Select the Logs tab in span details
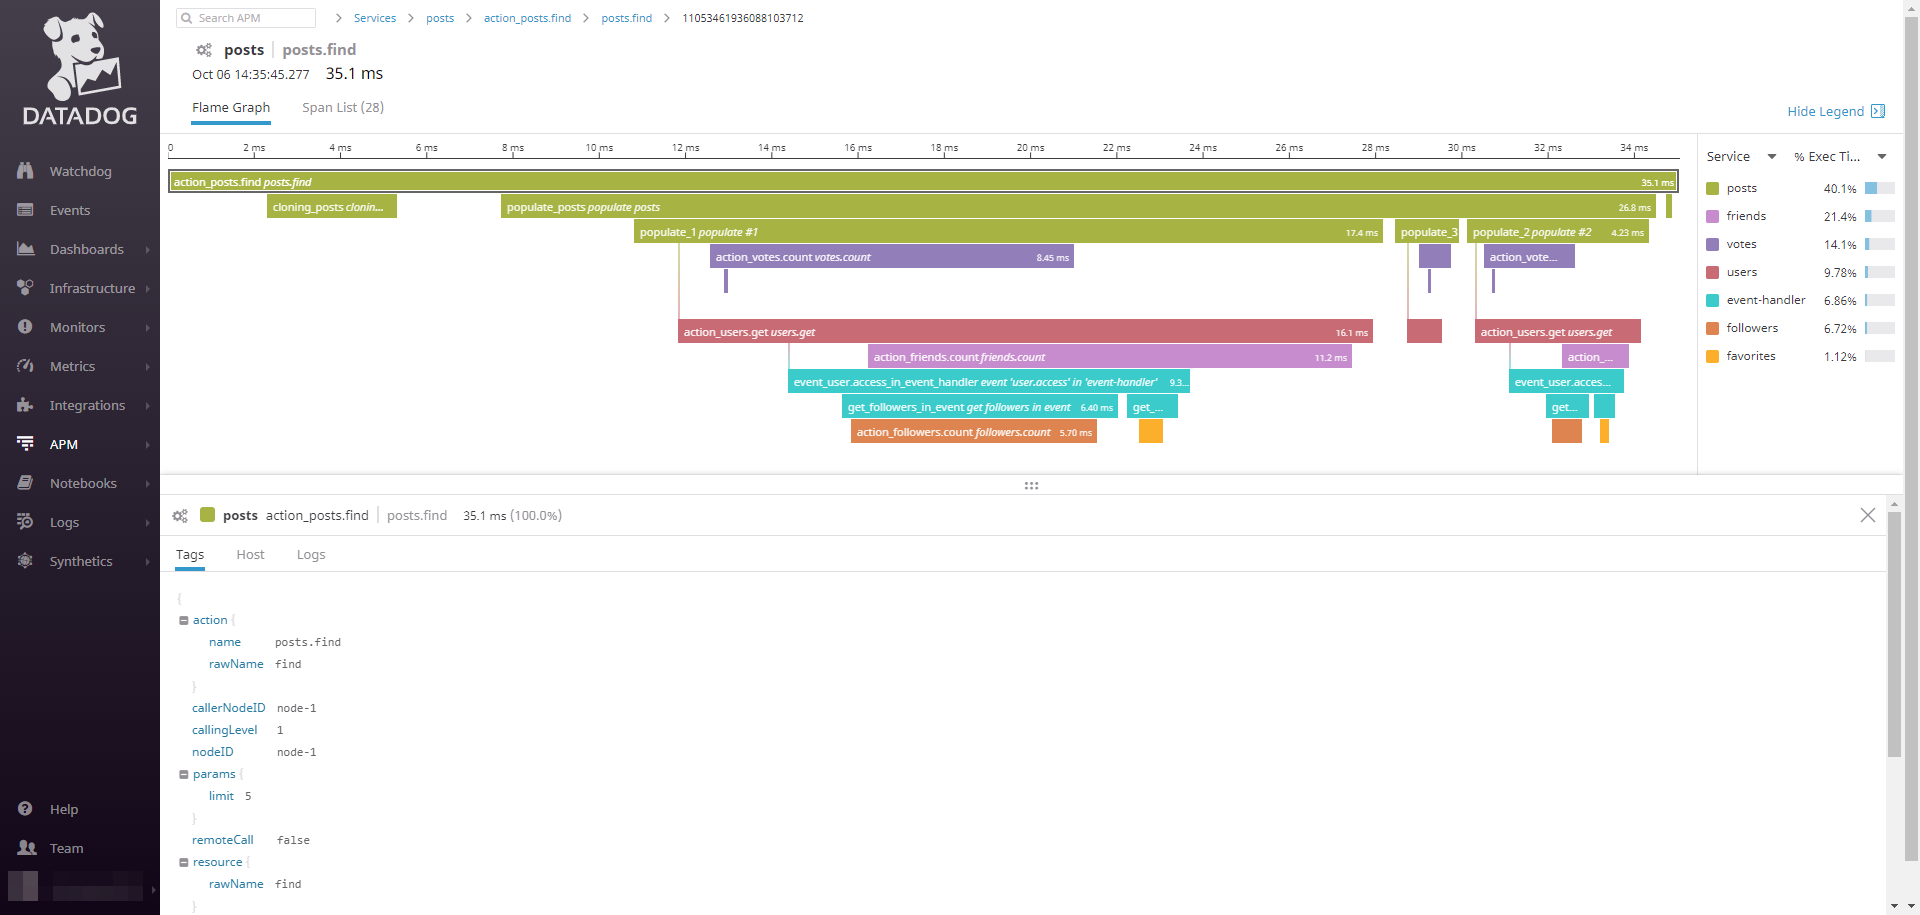1920x915 pixels. [x=311, y=555]
